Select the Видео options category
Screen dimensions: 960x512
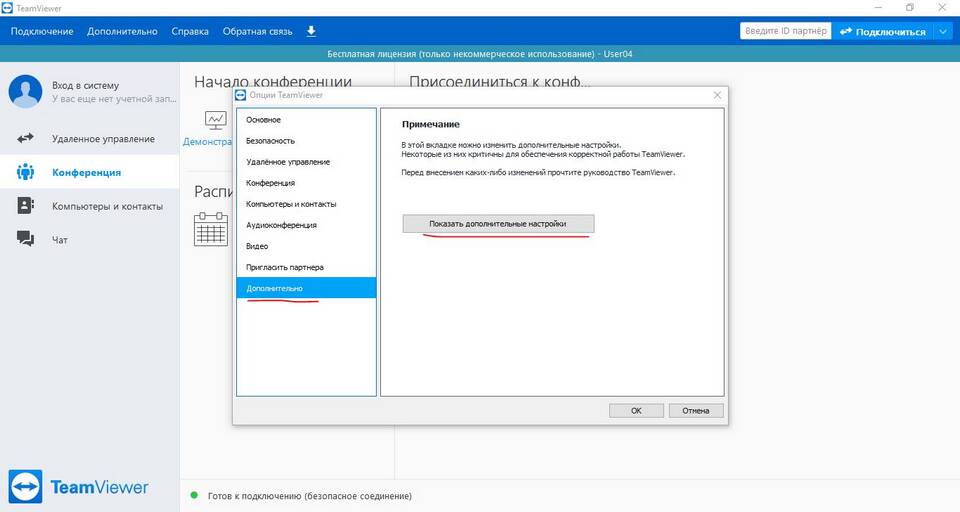[306, 246]
